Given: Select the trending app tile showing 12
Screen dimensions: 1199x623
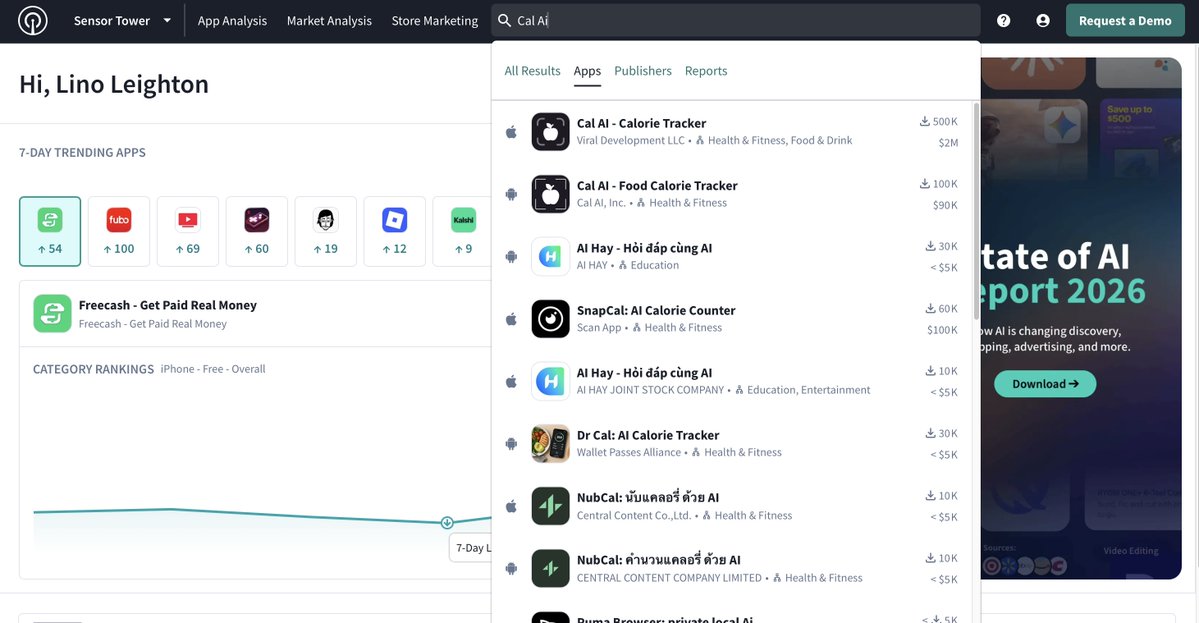Looking at the screenshot, I should coord(395,231).
